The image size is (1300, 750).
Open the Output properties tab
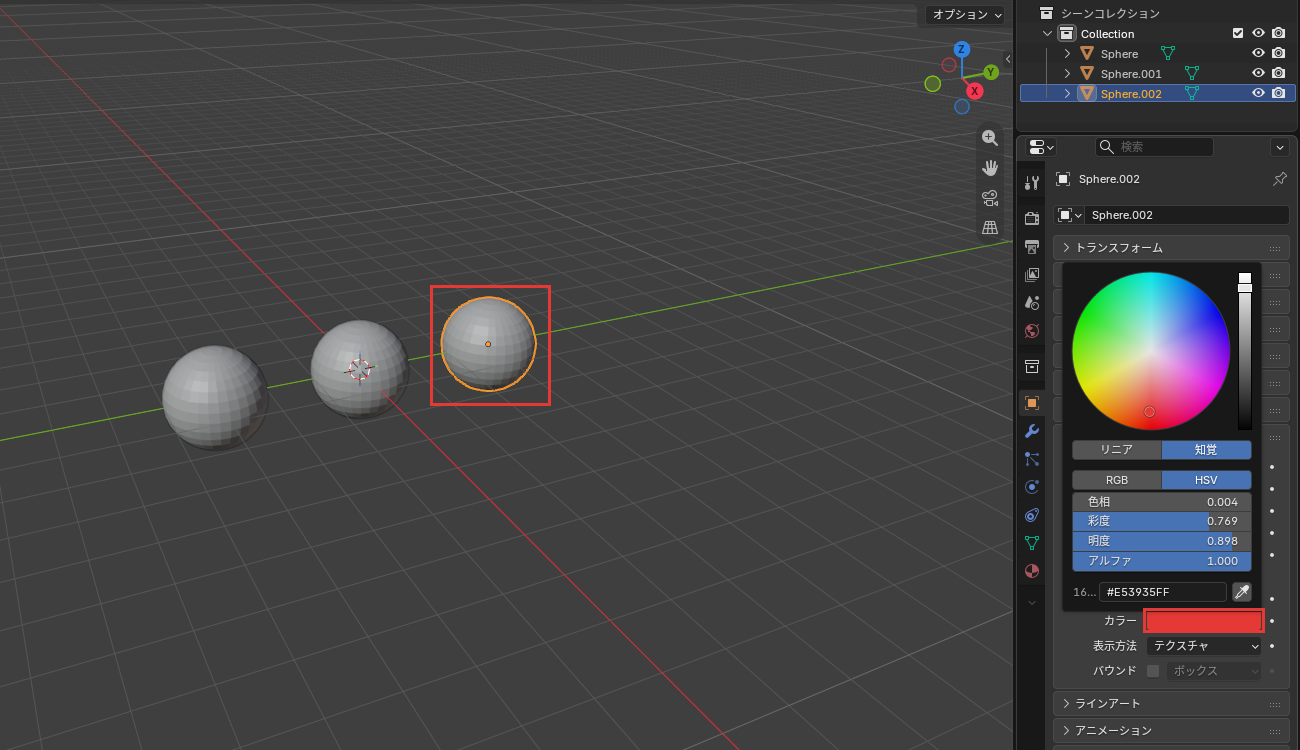1032,246
